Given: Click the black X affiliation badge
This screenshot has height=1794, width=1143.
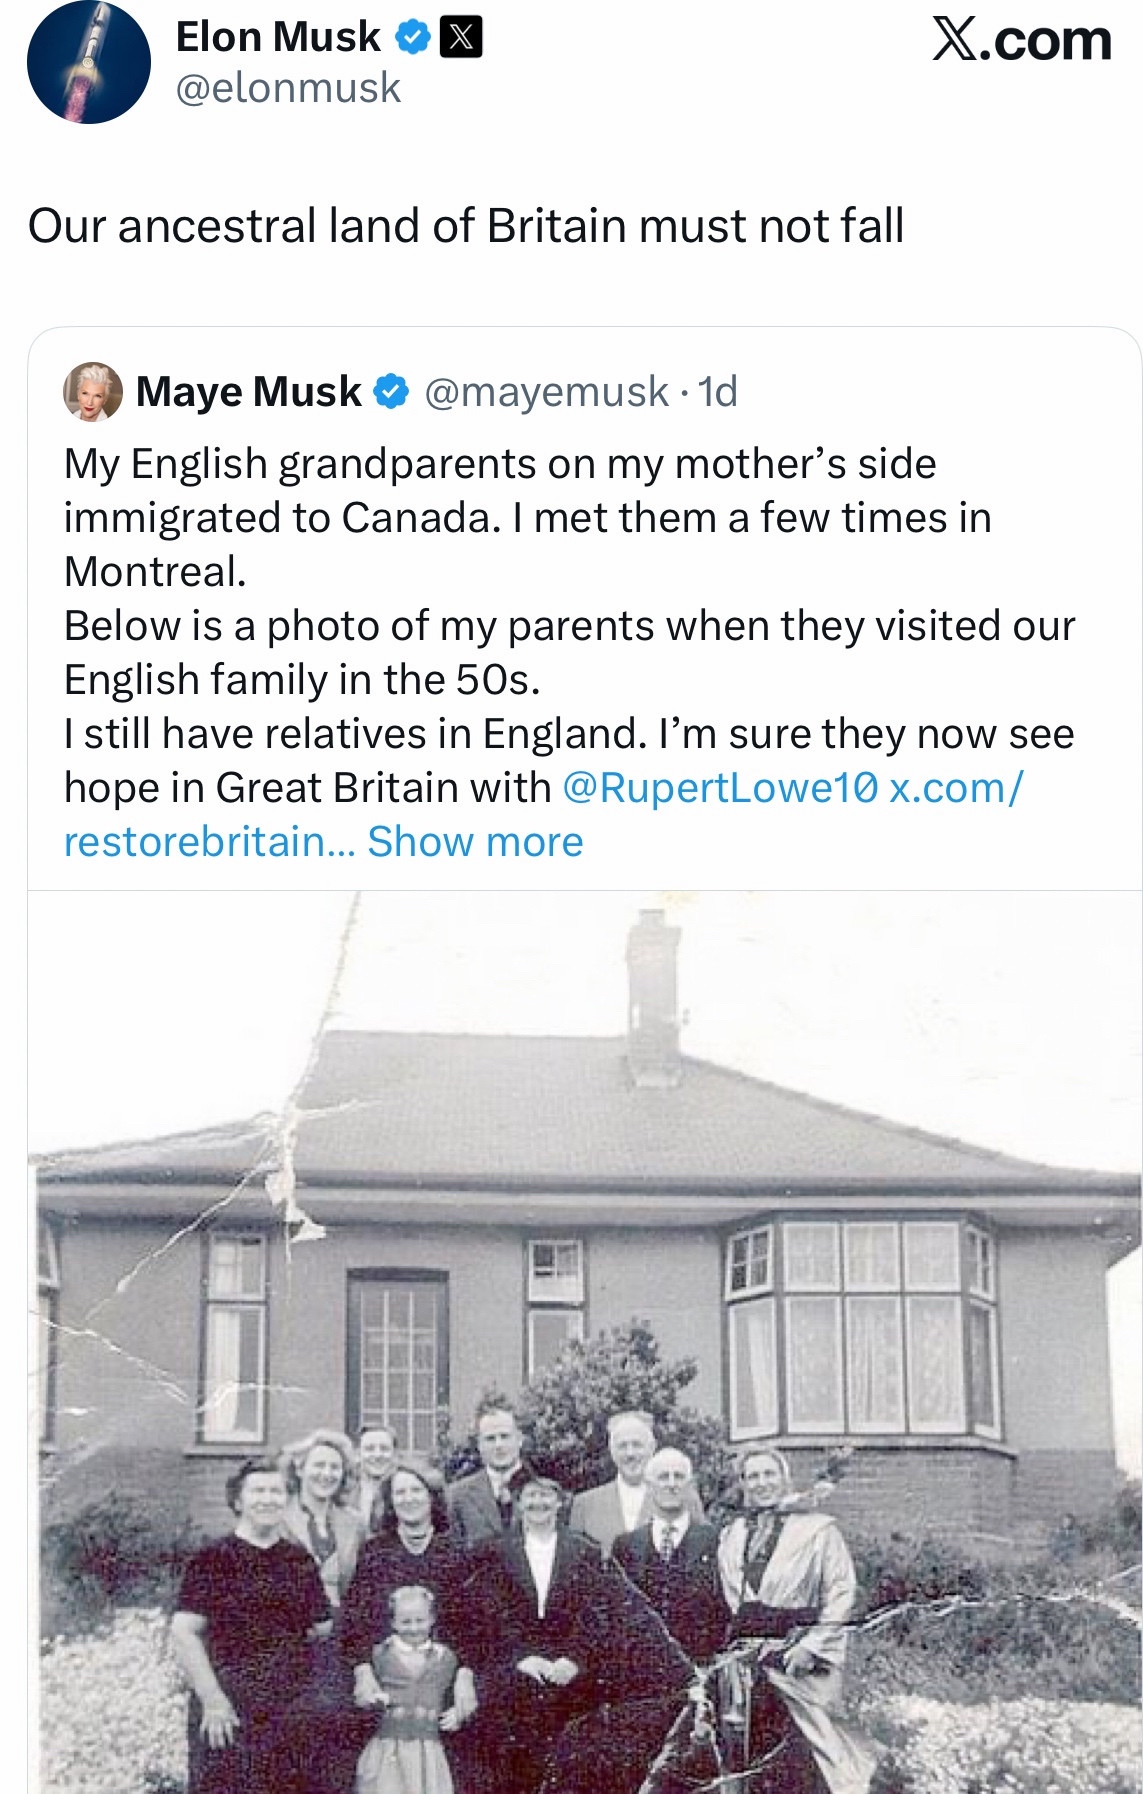Looking at the screenshot, I should tap(461, 38).
